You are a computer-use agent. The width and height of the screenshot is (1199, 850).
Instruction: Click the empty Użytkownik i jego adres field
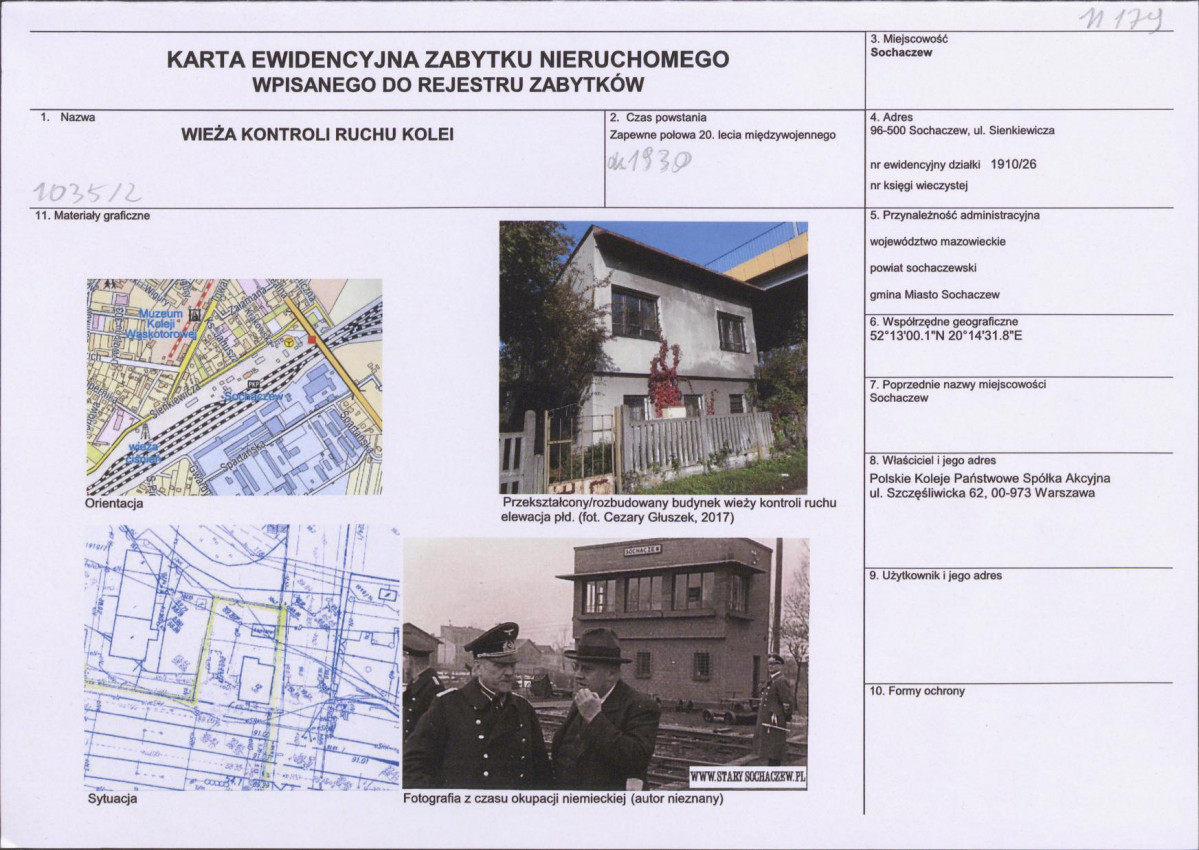[1018, 630]
